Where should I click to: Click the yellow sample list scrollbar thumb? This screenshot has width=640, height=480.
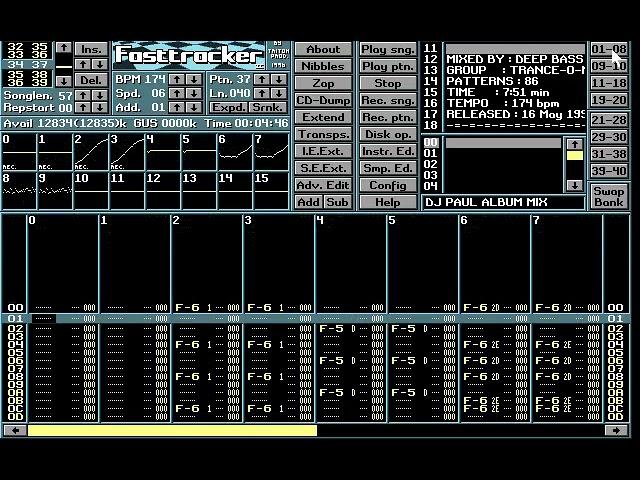pyautogui.click(x=575, y=156)
